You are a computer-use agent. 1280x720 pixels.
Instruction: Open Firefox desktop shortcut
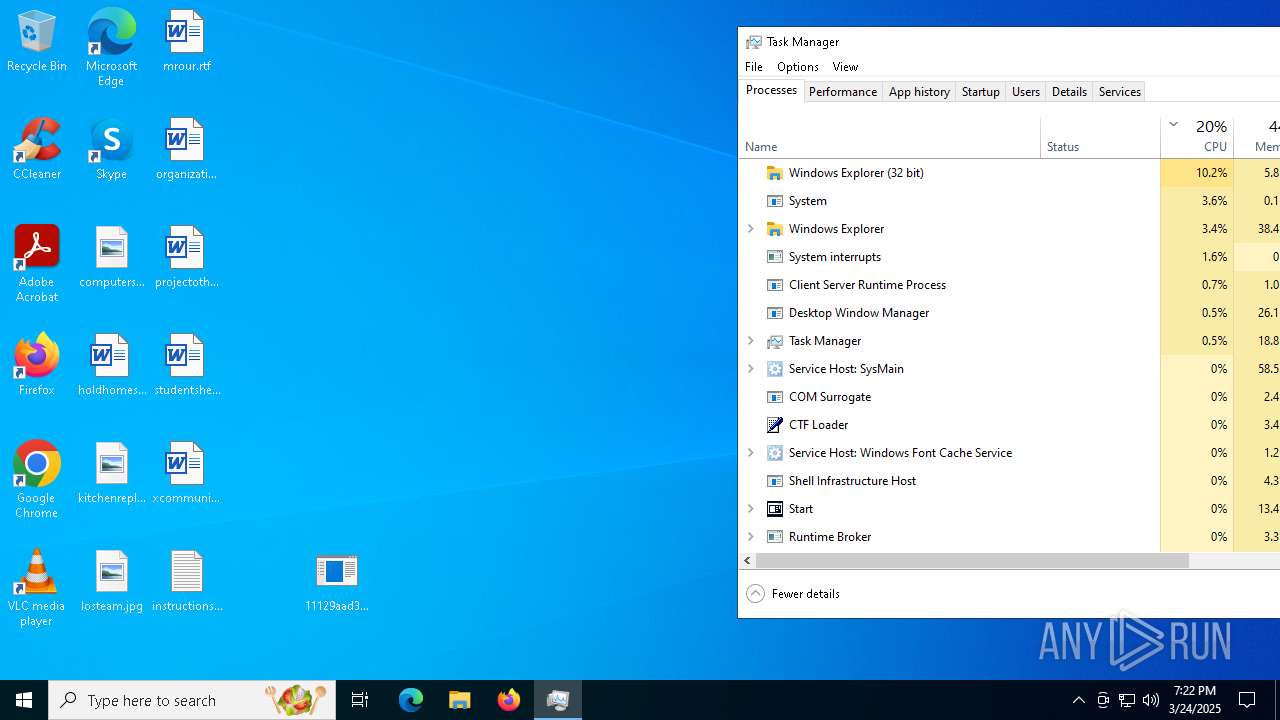[x=37, y=365]
